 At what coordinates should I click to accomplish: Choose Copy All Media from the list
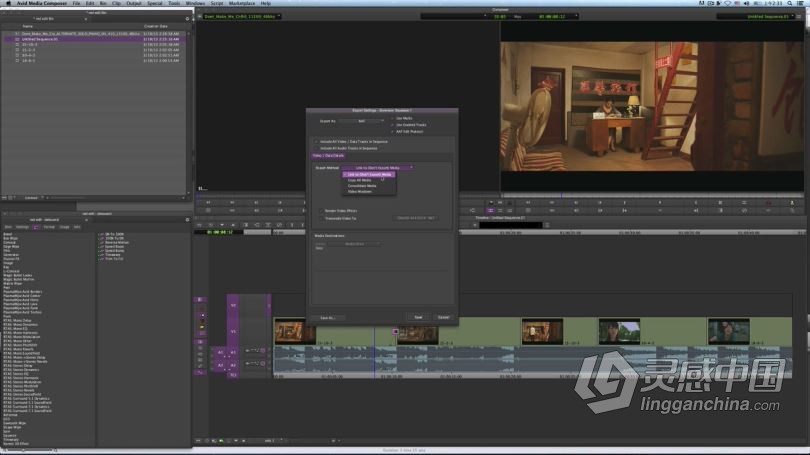pyautogui.click(x=360, y=180)
